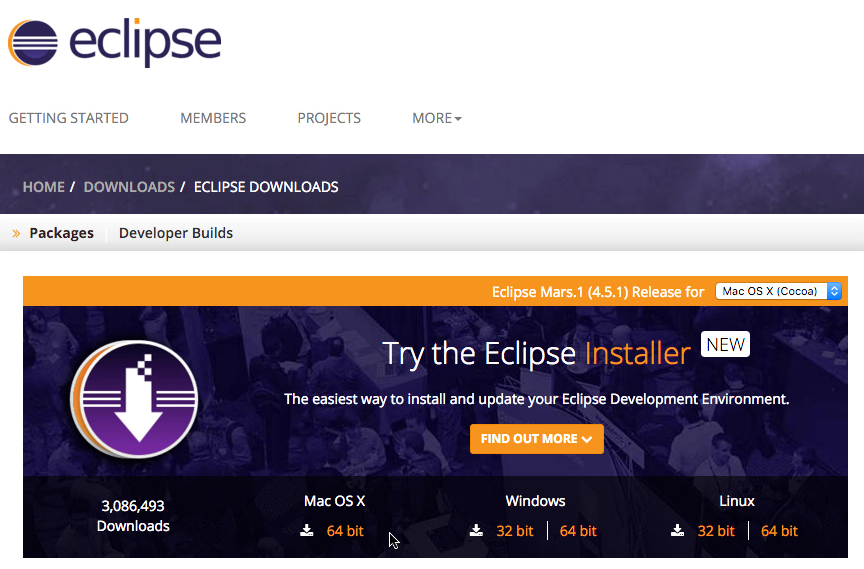The width and height of the screenshot is (864, 569).
Task: Click the large Eclipse Installer download icon
Action: pyautogui.click(x=134, y=399)
